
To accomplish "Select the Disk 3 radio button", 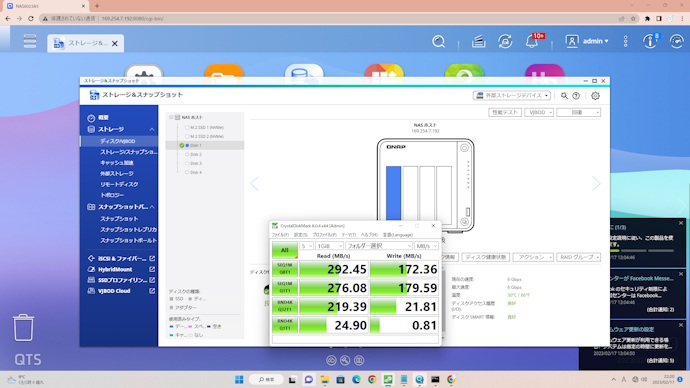I will click(x=187, y=163).
